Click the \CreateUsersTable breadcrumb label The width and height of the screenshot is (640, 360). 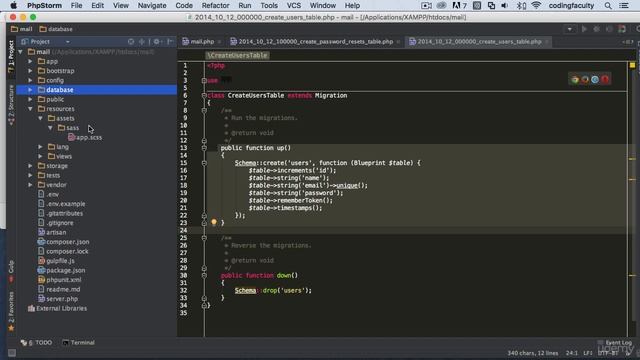[x=237, y=56]
